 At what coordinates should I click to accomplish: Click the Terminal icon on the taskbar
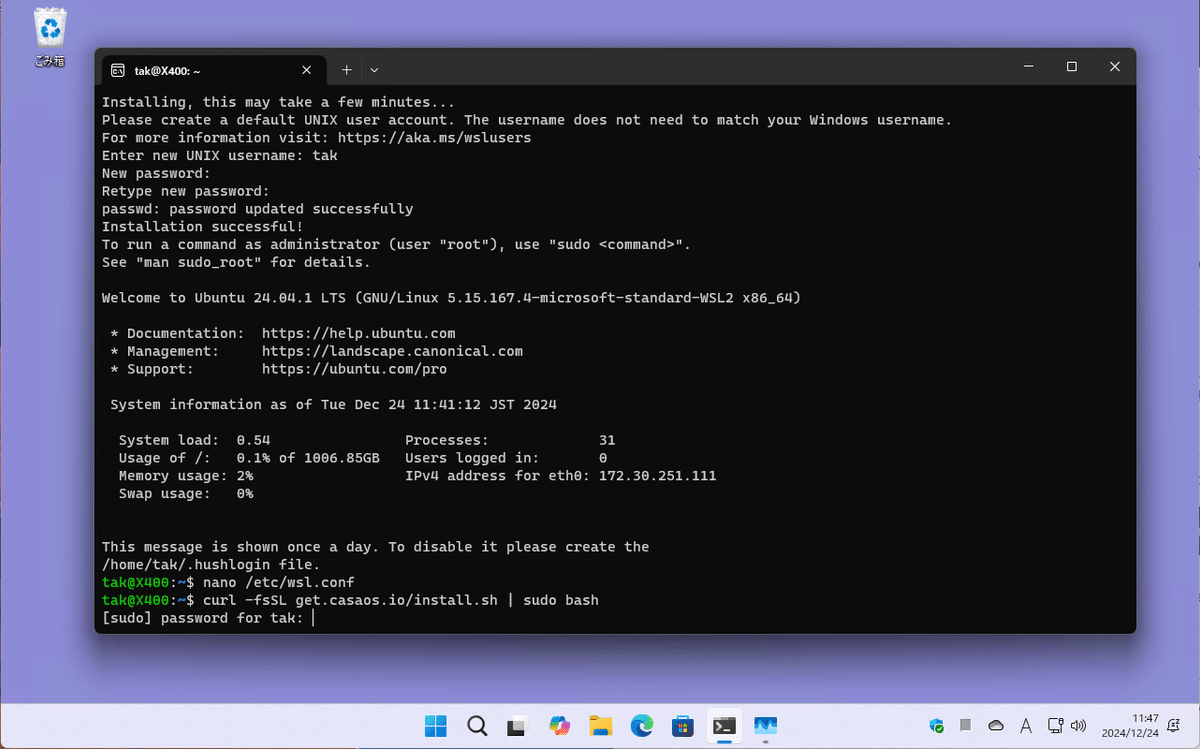click(724, 725)
